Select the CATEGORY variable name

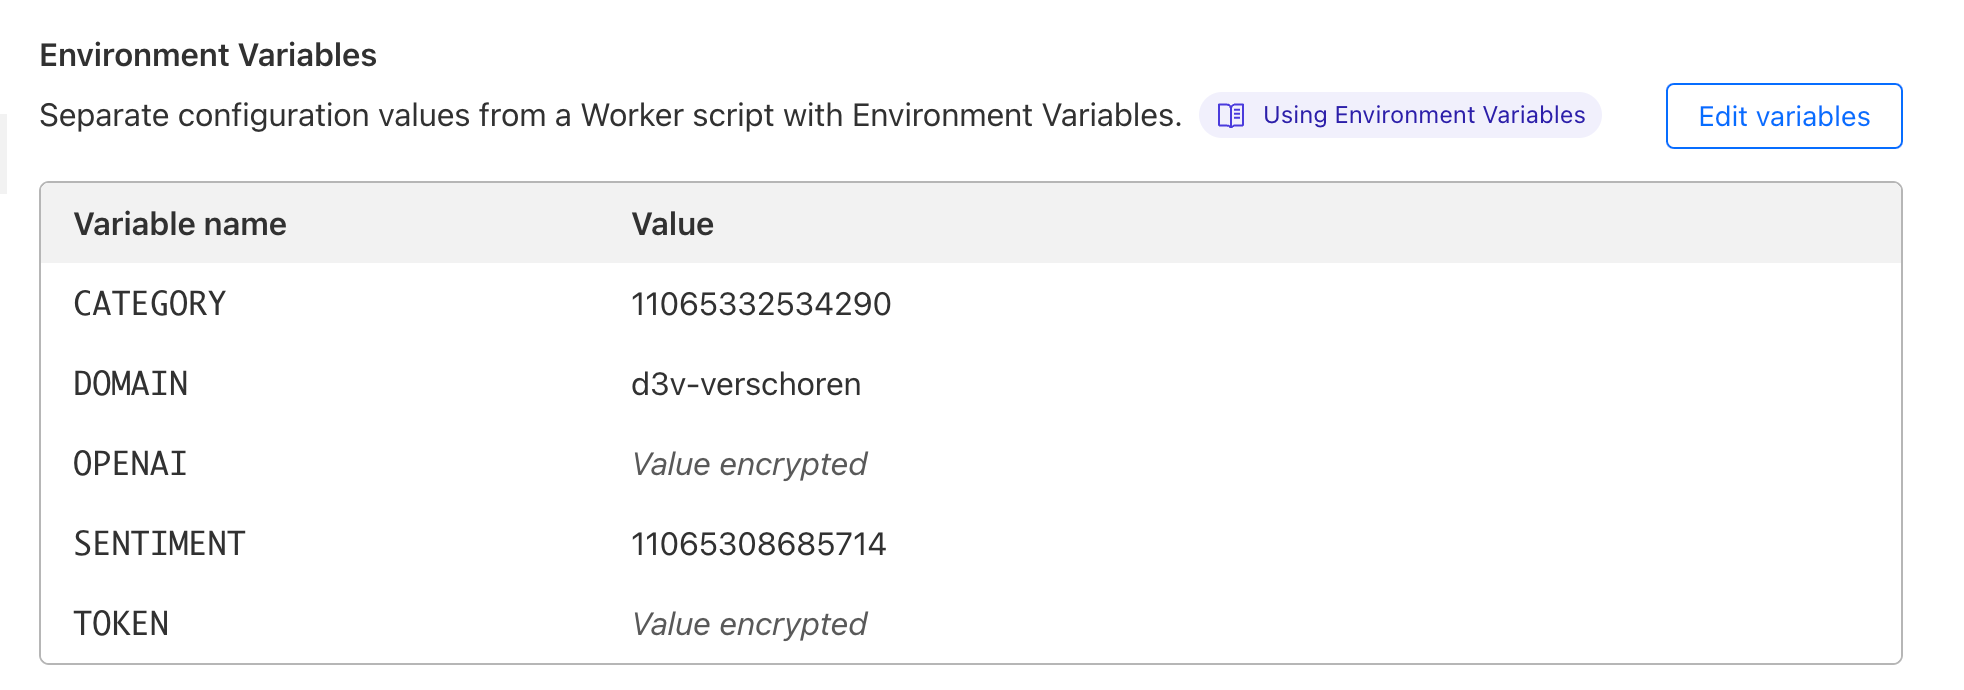(150, 304)
